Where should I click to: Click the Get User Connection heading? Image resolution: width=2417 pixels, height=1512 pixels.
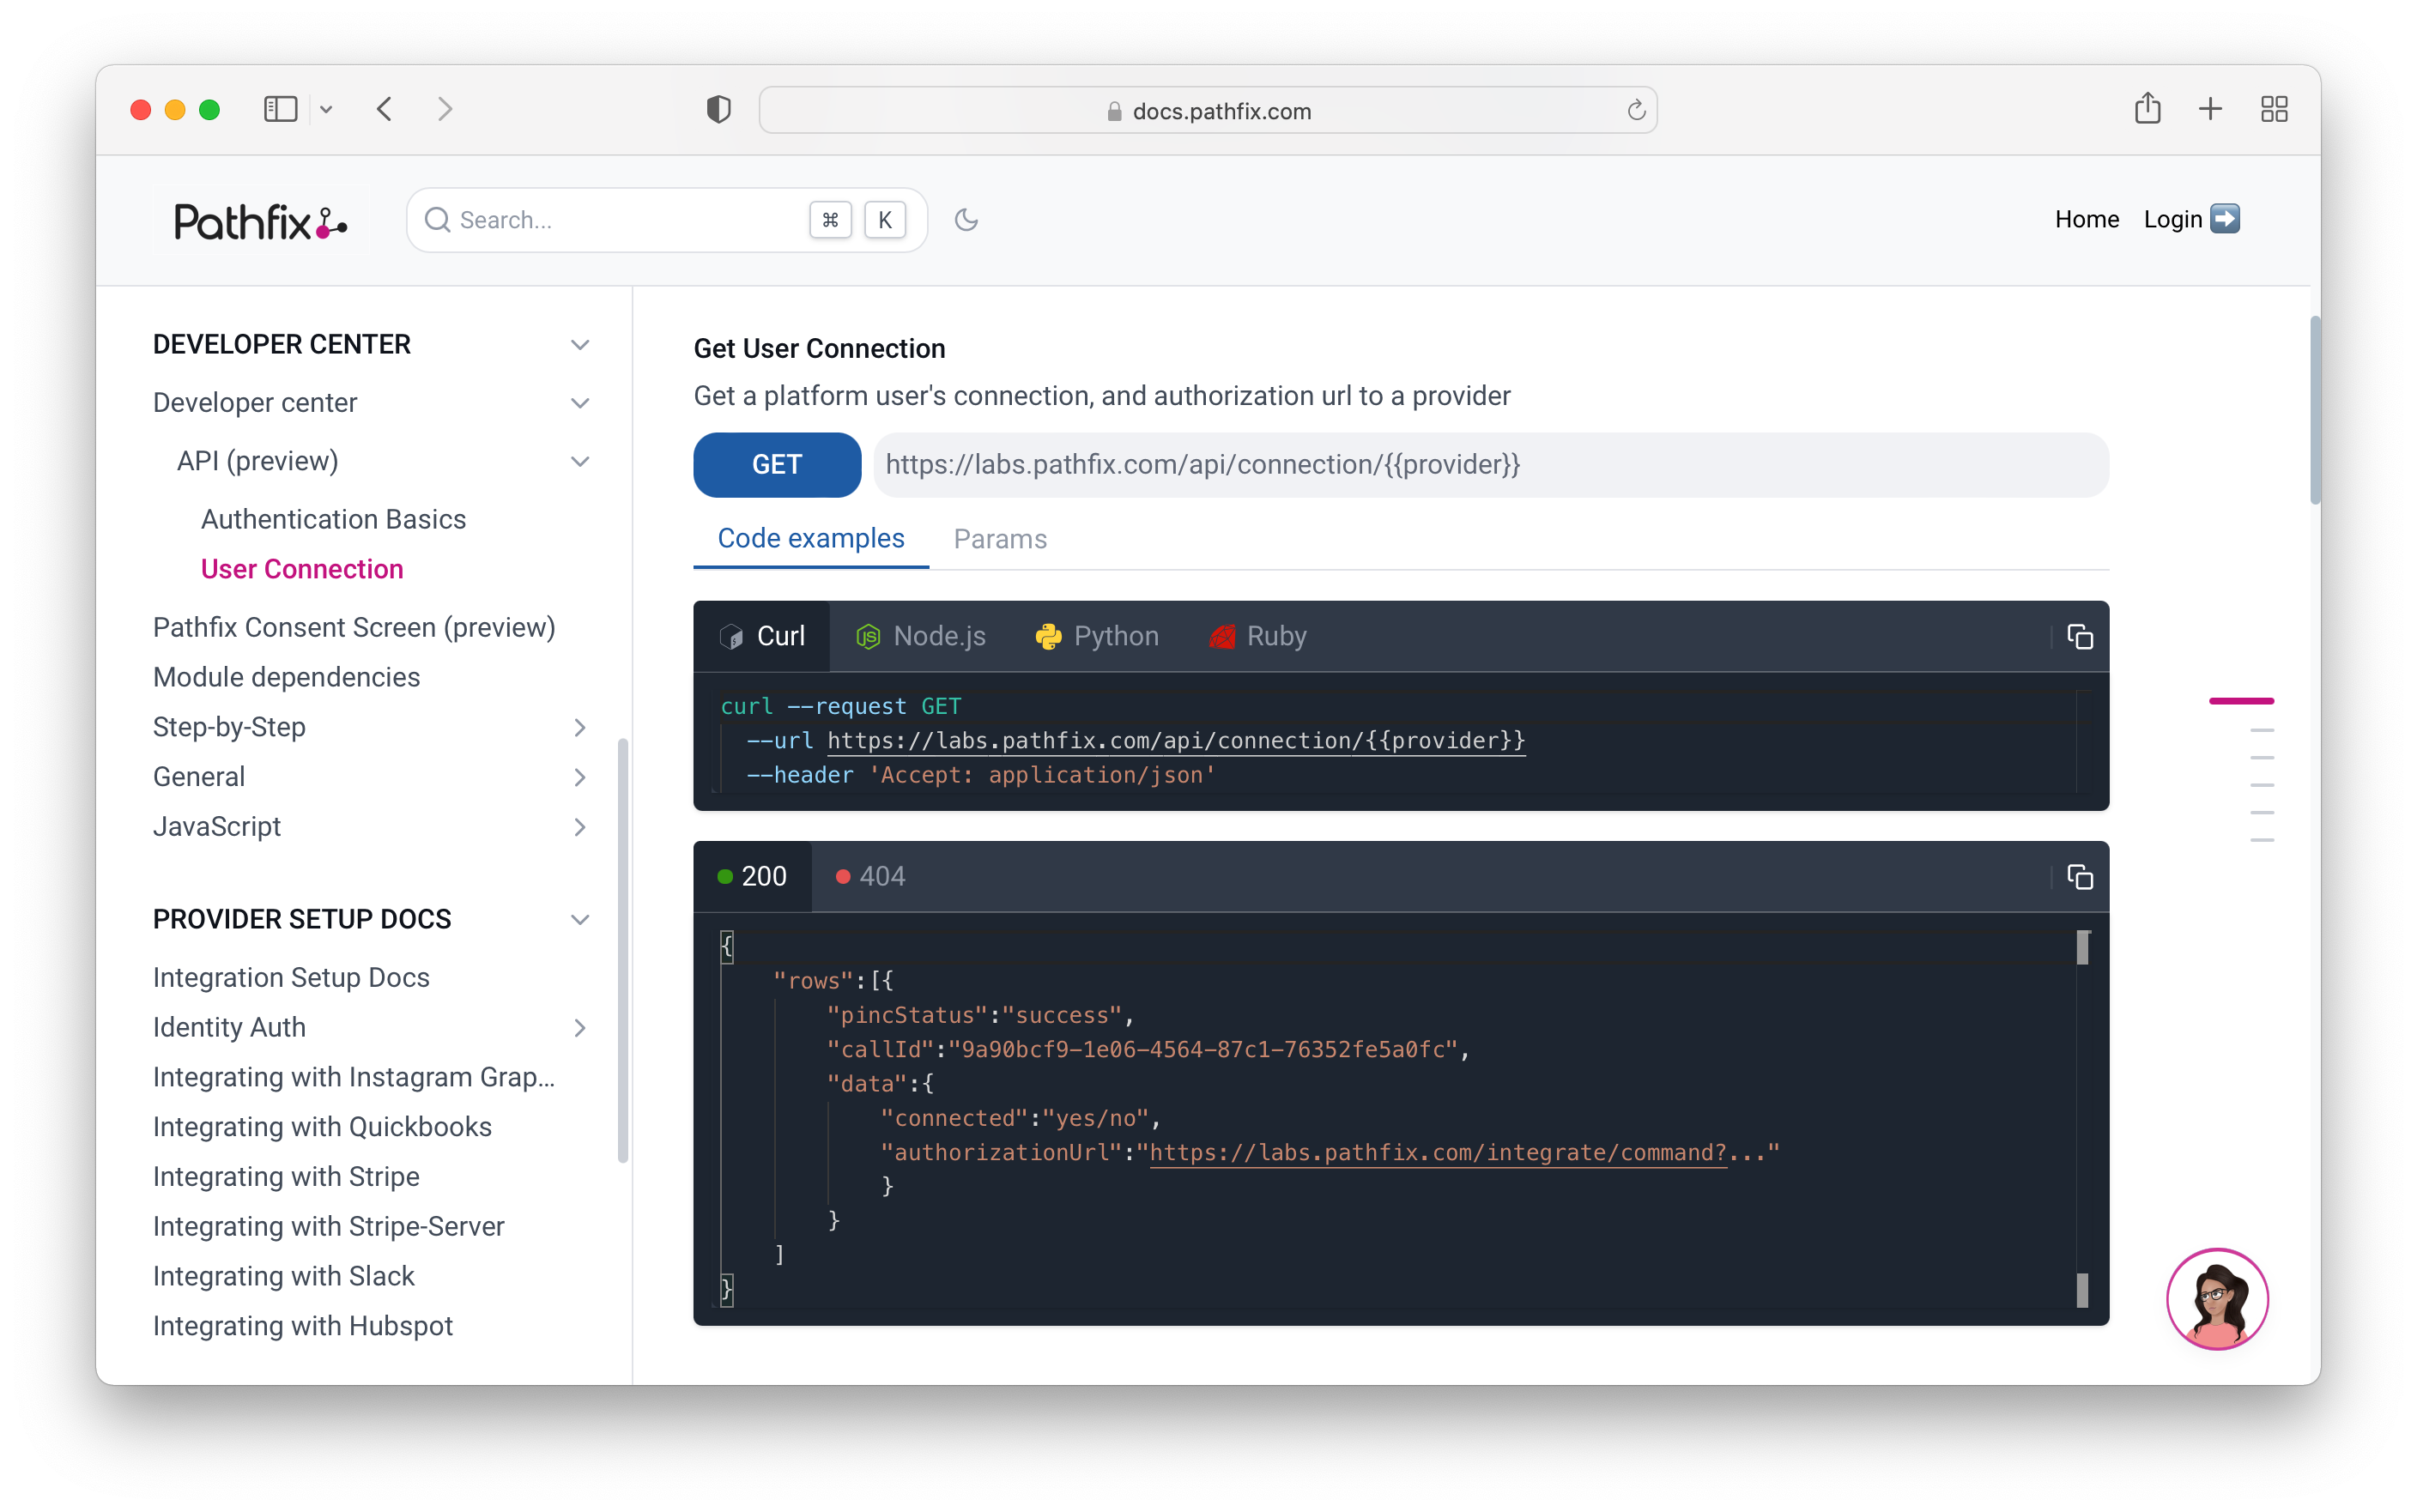pyautogui.click(x=819, y=349)
